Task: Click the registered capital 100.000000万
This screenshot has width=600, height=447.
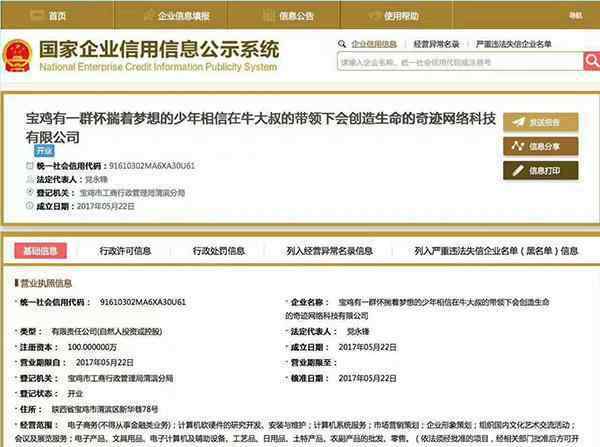Action: tap(92, 347)
